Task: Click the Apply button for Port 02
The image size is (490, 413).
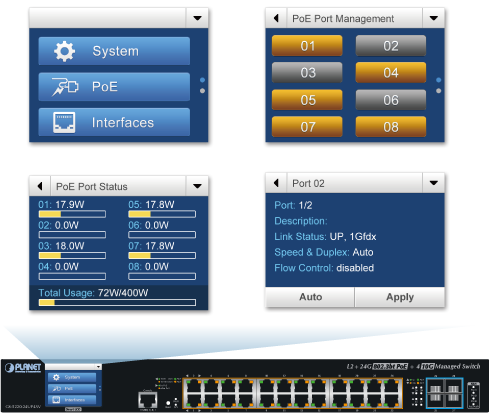Action: click(400, 297)
